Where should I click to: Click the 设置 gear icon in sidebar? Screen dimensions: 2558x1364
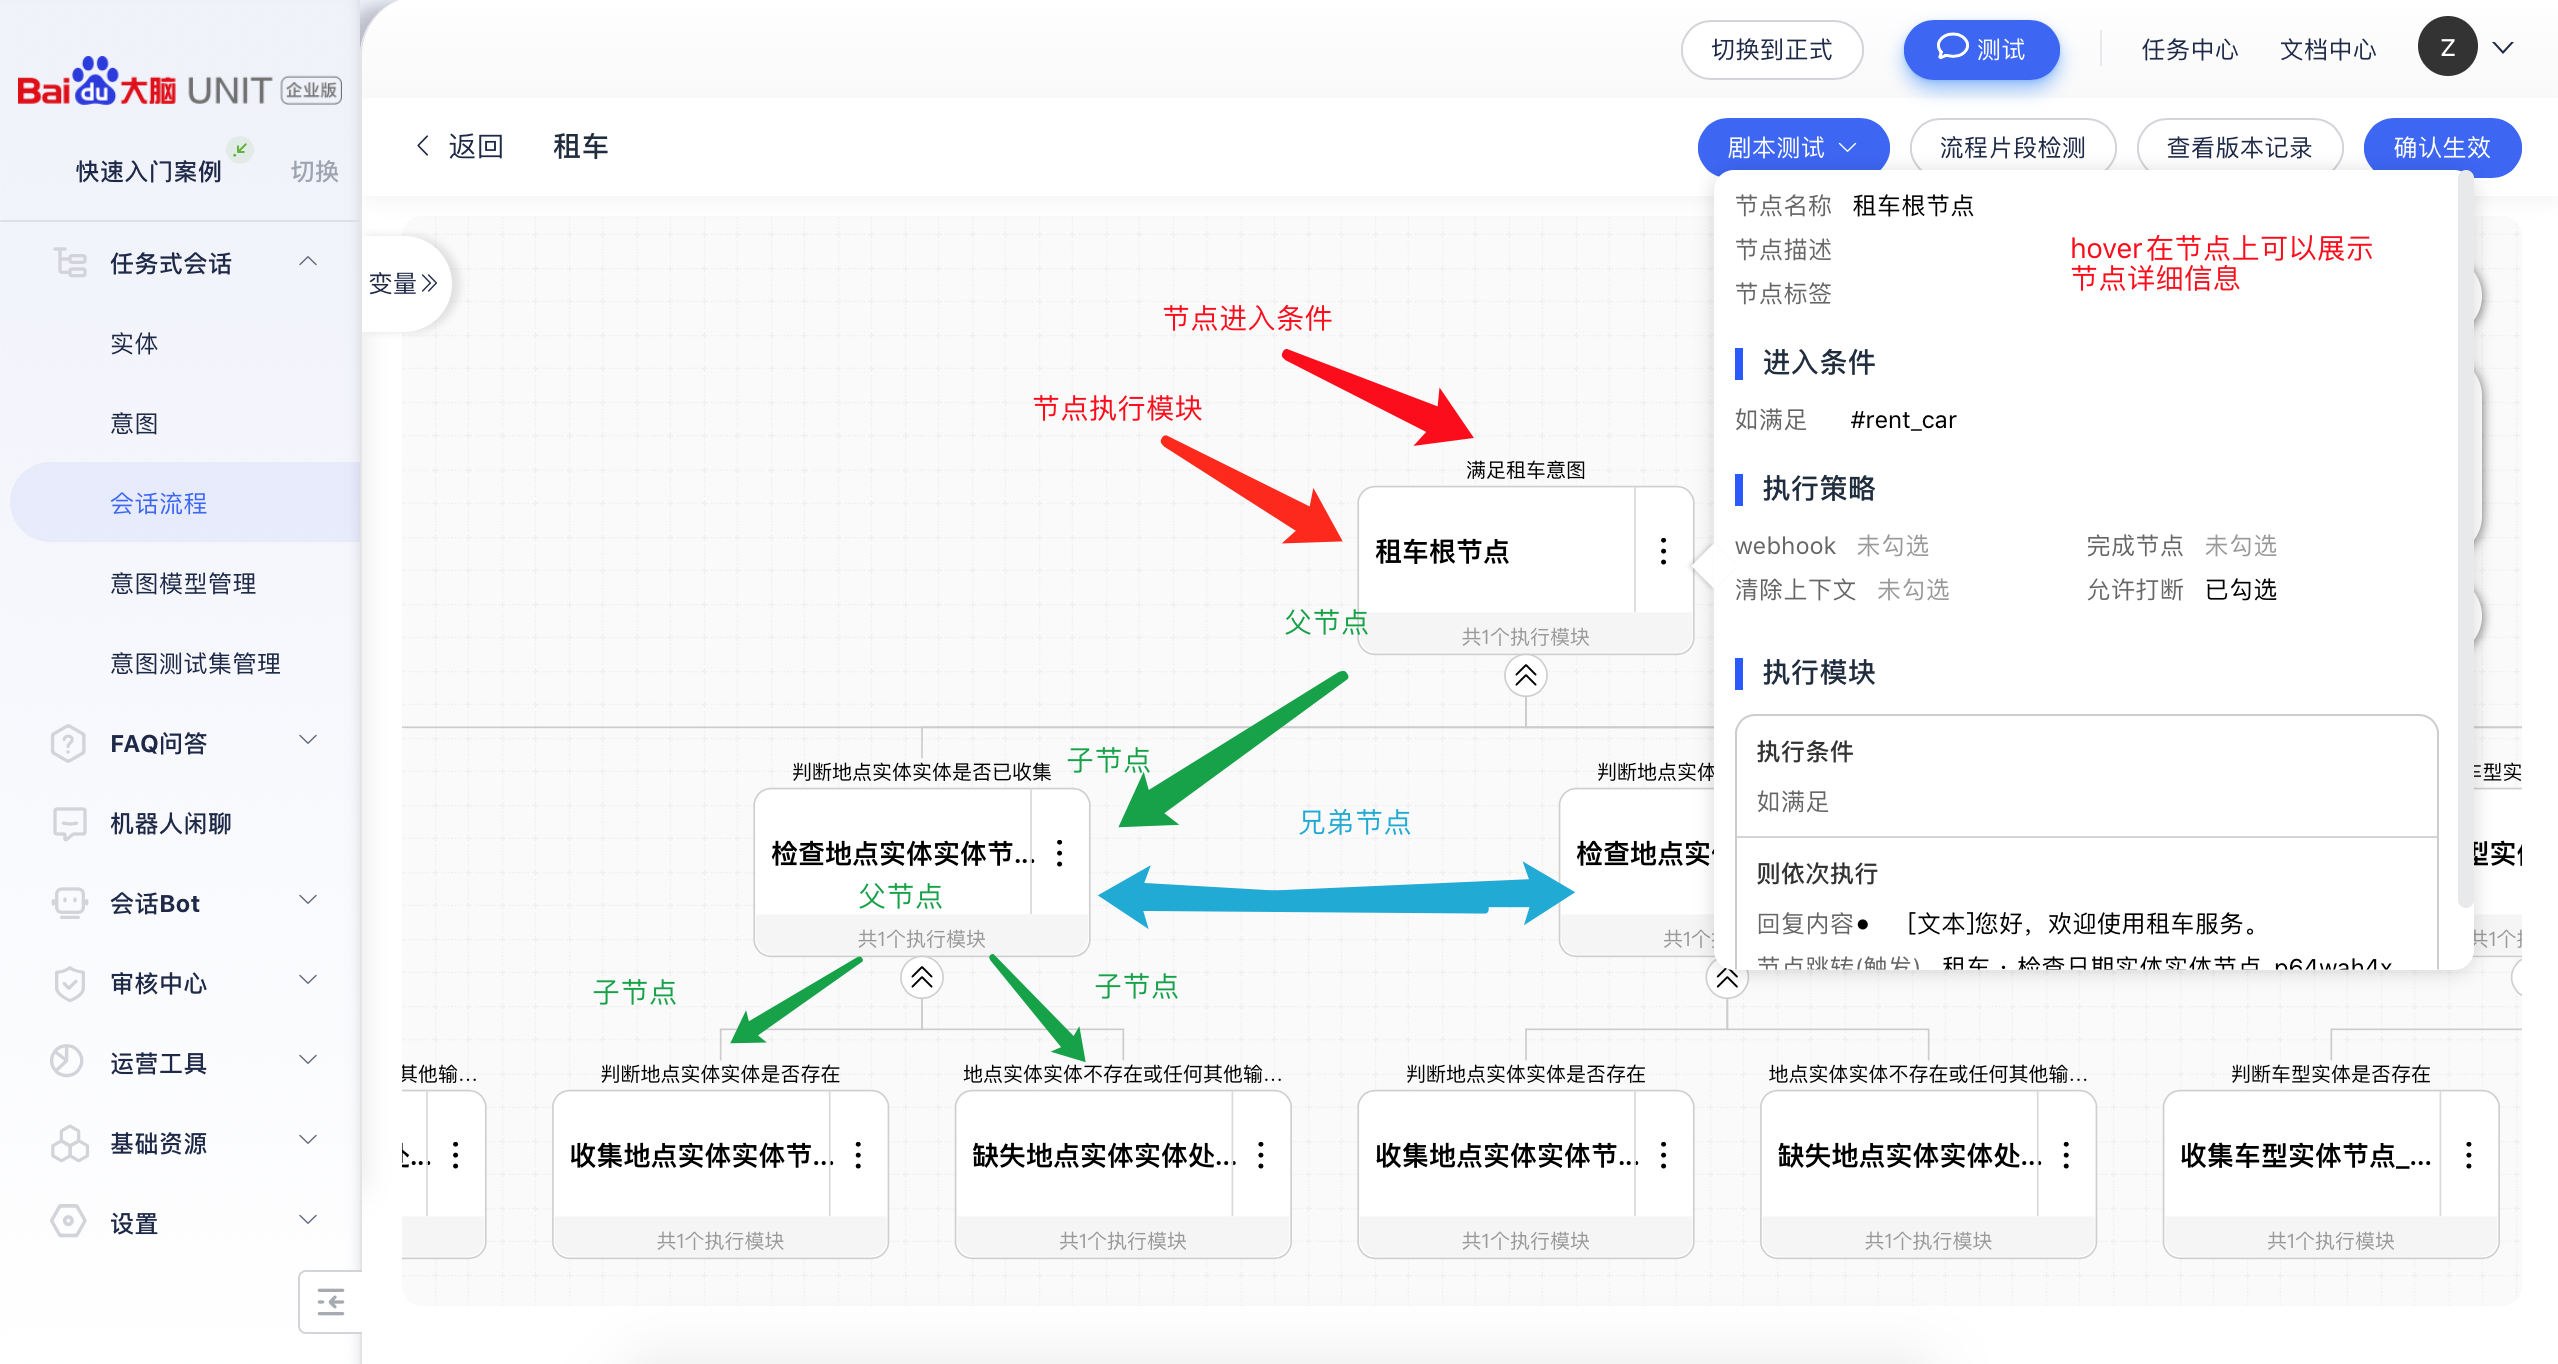pos(68,1222)
